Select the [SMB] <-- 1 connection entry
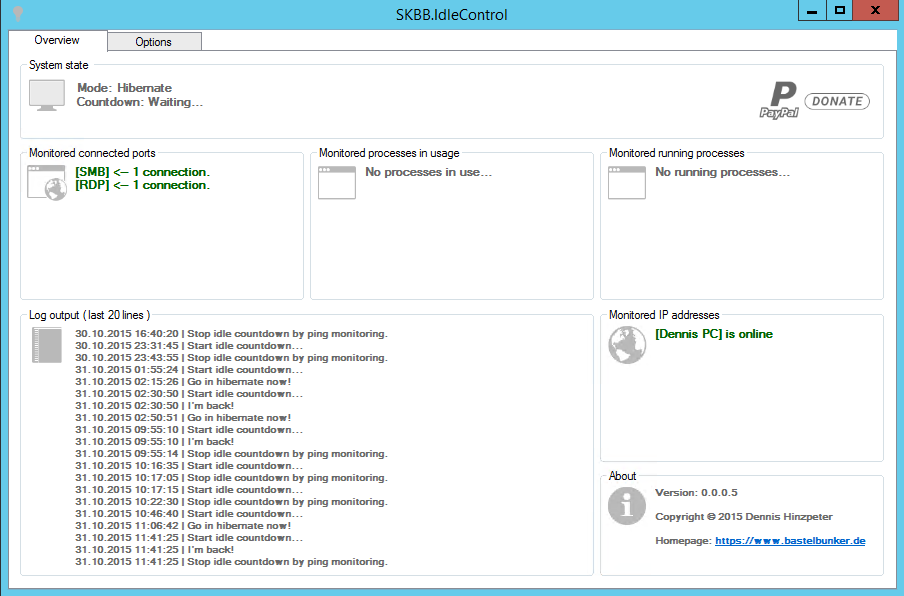Image resolution: width=904 pixels, height=596 pixels. pos(142,172)
